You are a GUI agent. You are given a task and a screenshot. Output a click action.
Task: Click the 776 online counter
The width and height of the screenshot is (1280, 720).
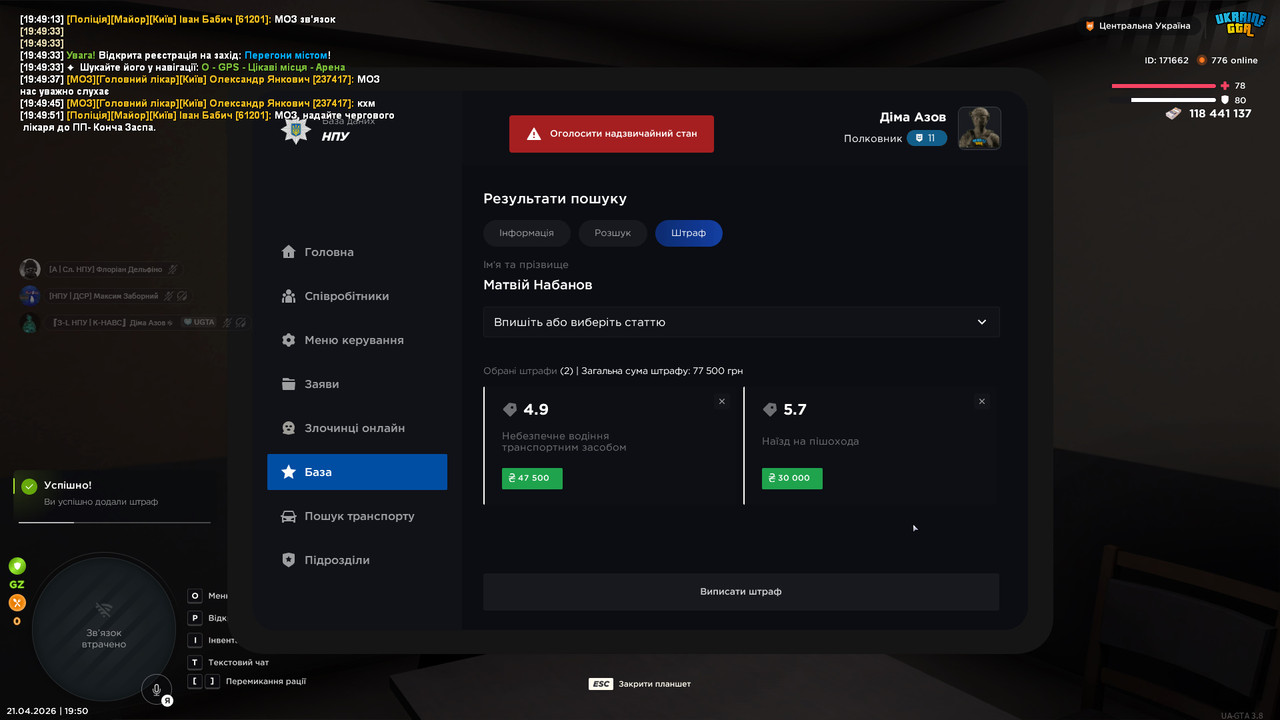[x=1234, y=60]
